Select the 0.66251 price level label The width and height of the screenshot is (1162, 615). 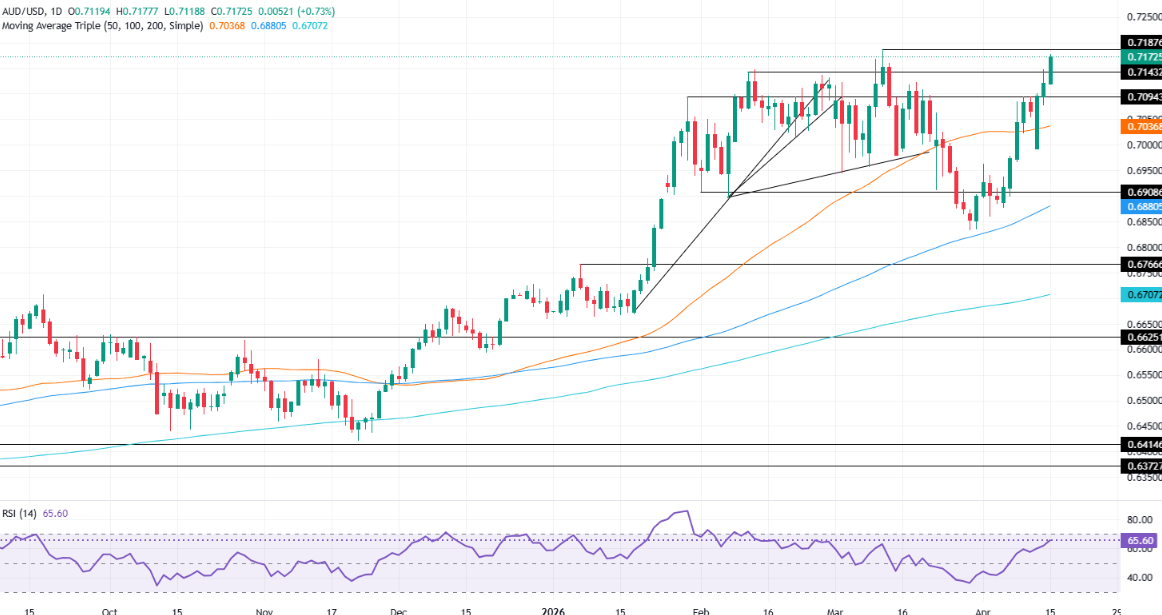[1139, 338]
